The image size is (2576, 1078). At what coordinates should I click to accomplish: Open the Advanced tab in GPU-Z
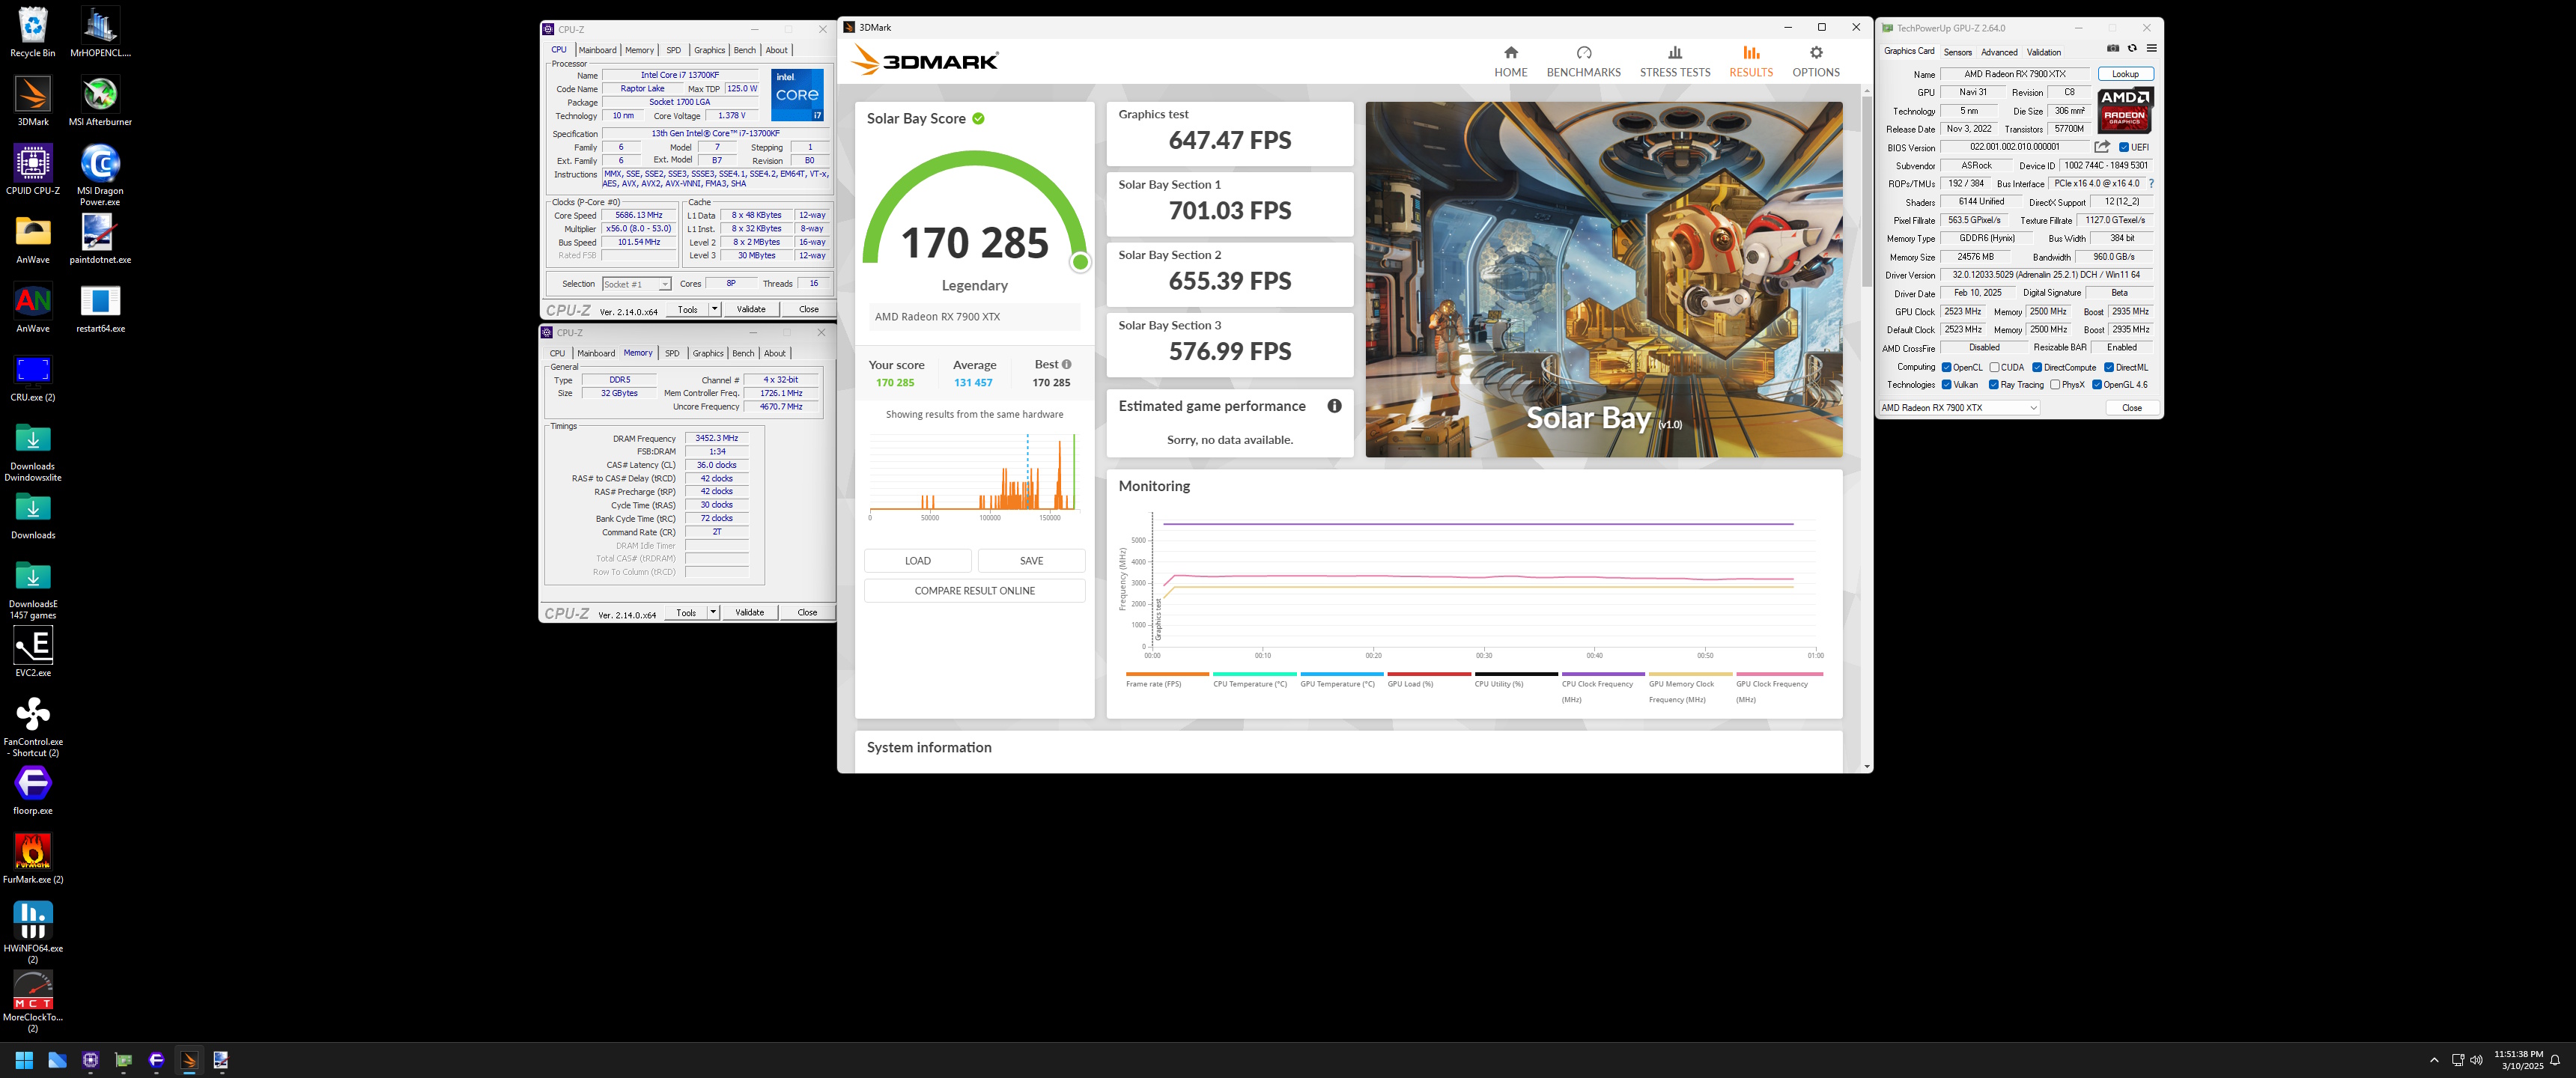point(1999,52)
